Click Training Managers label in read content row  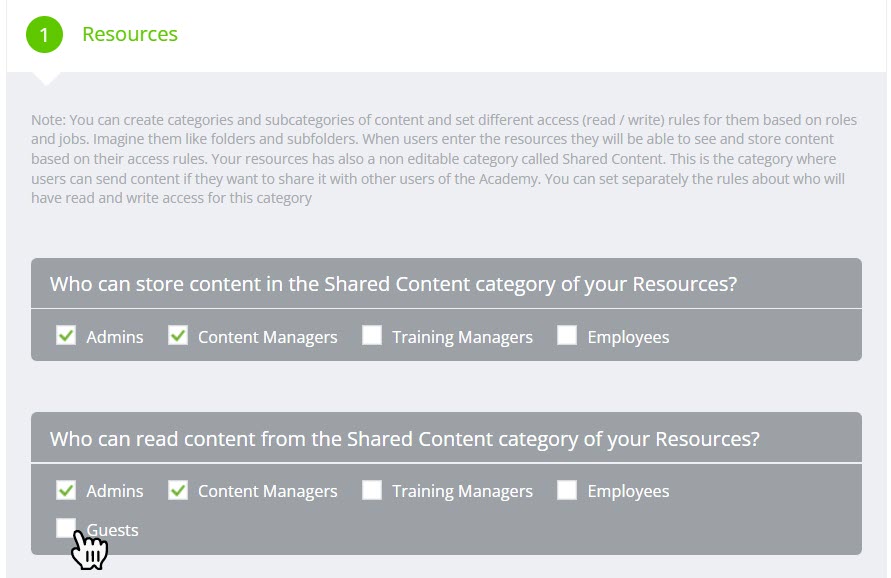pyautogui.click(x=462, y=491)
